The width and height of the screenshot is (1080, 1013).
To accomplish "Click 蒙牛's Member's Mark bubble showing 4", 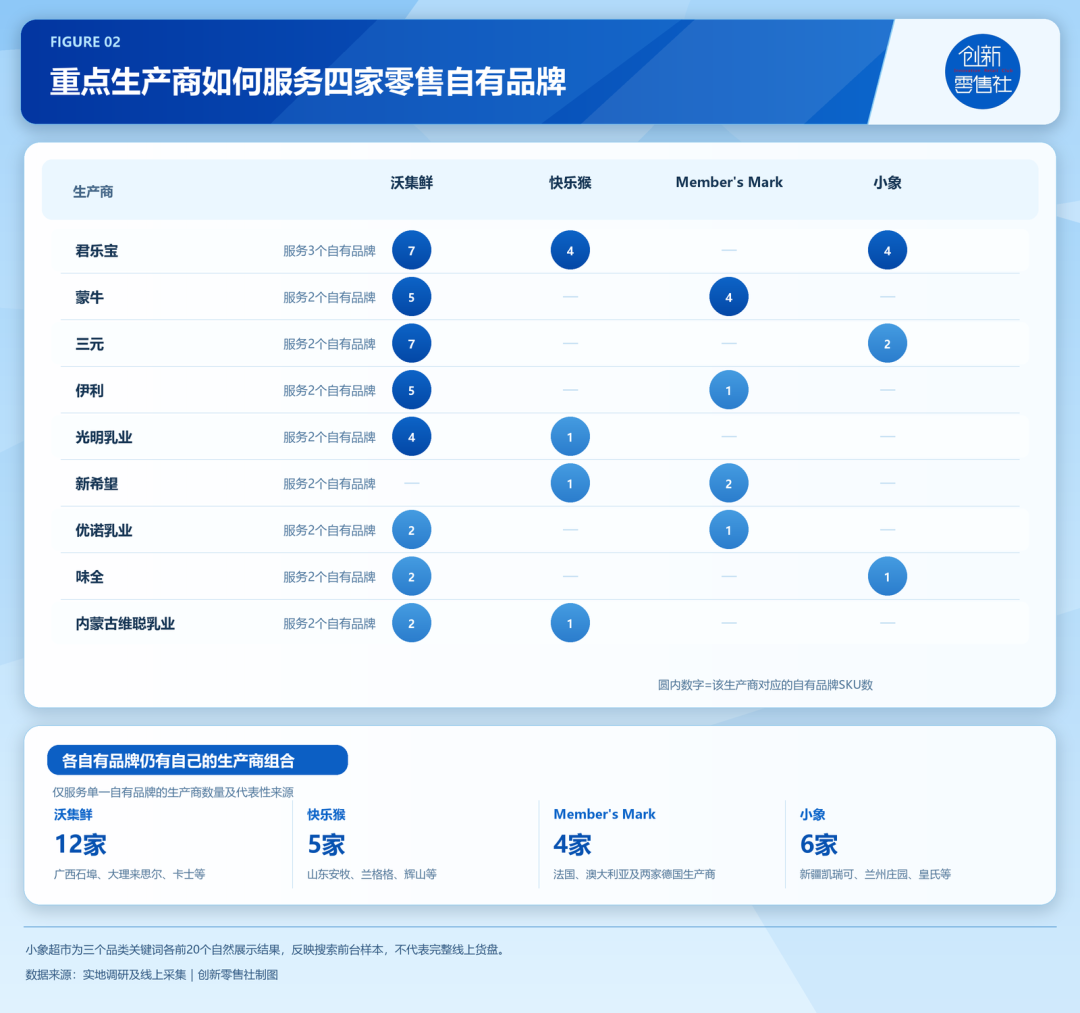I will (x=729, y=297).
